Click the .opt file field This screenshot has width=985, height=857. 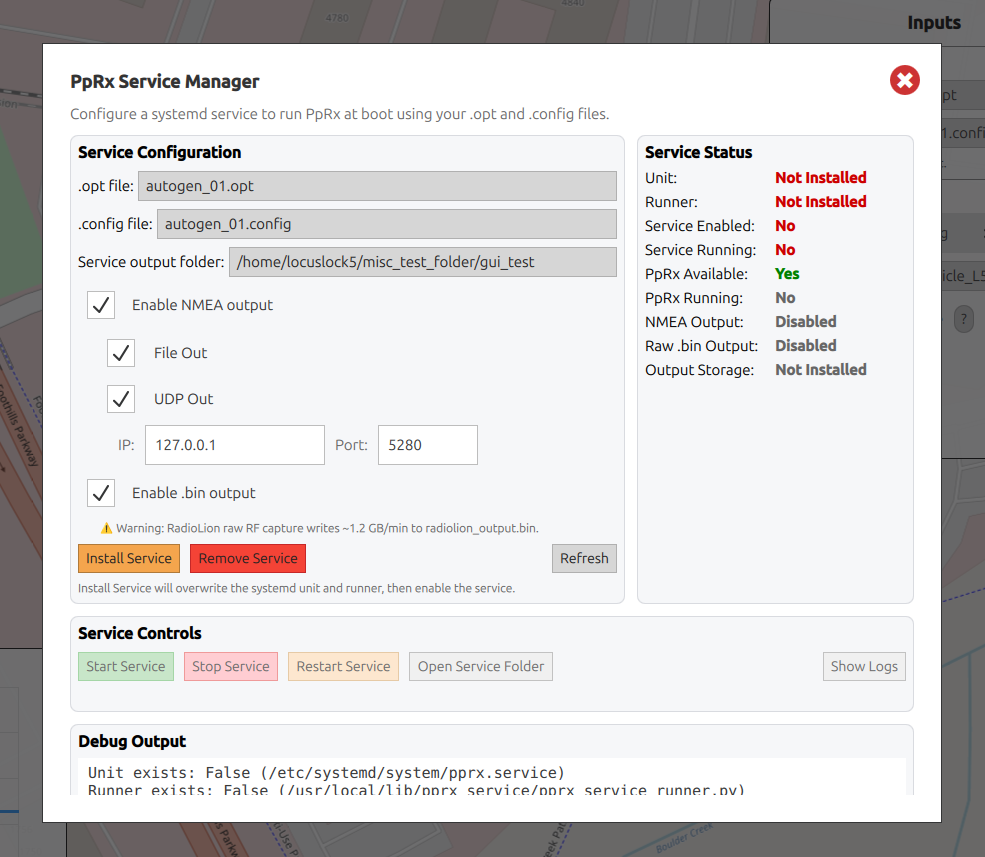click(x=377, y=186)
